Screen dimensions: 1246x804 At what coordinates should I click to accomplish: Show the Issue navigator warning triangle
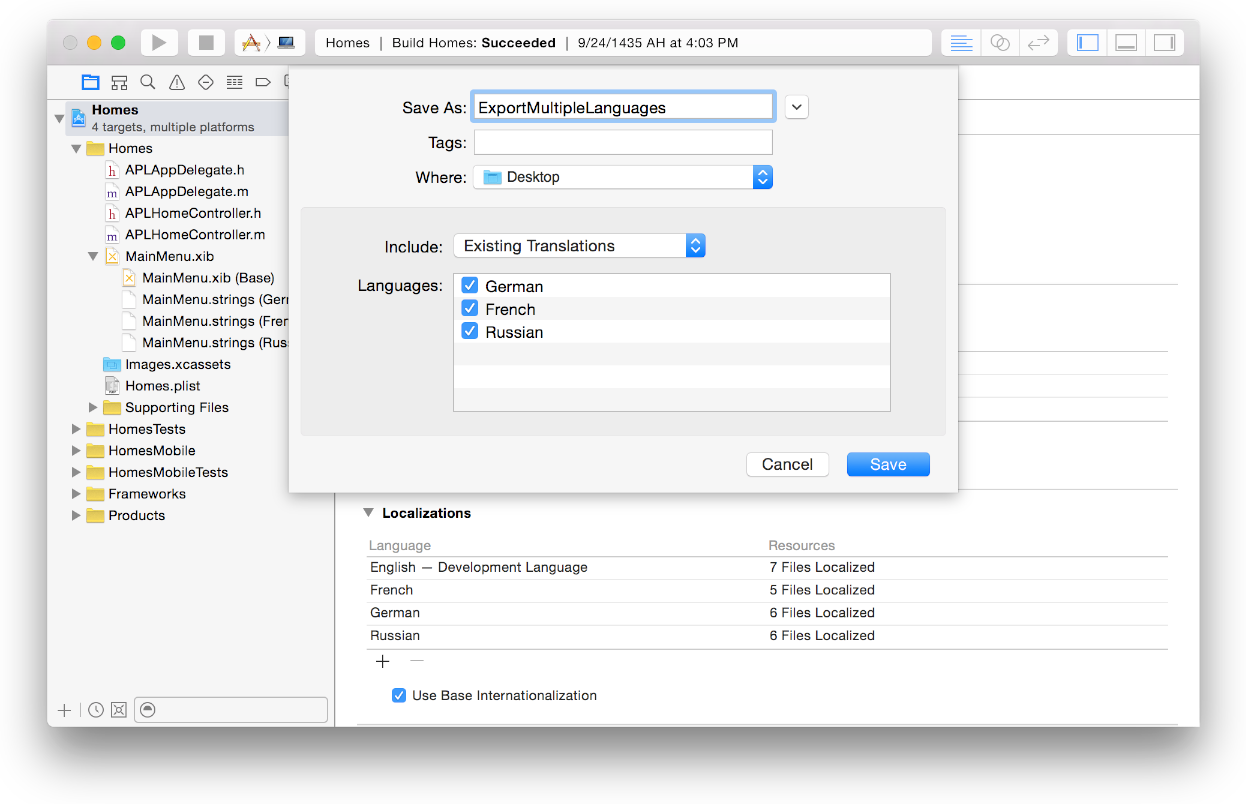click(177, 82)
